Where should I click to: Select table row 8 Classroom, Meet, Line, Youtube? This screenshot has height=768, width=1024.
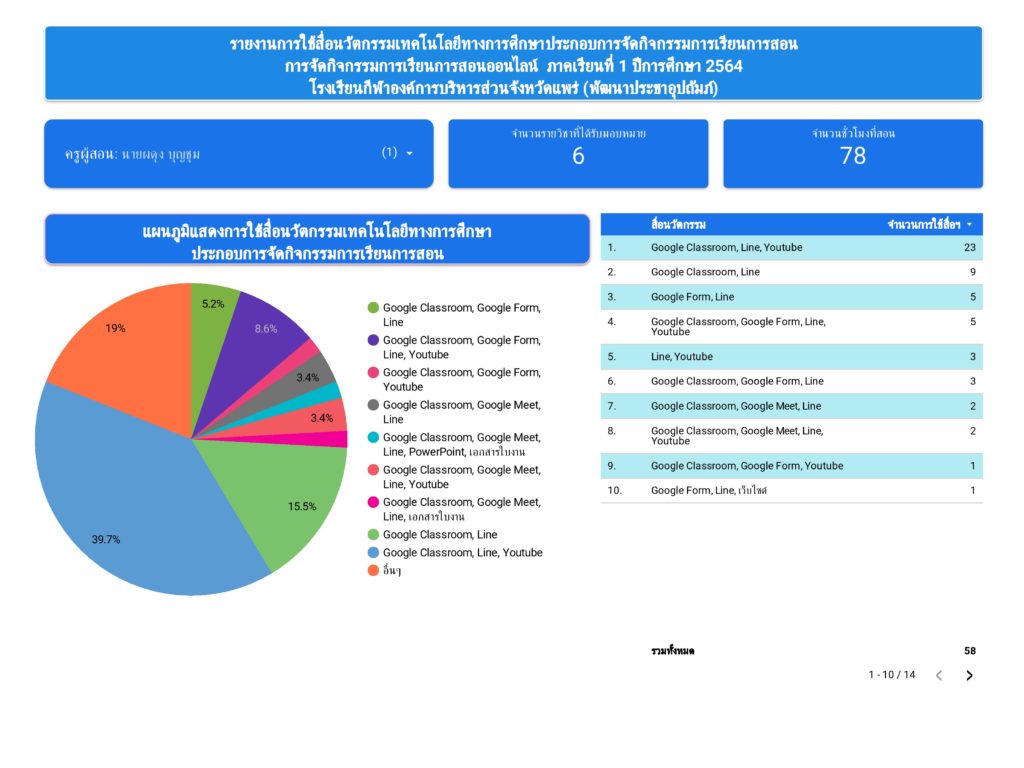(792, 436)
